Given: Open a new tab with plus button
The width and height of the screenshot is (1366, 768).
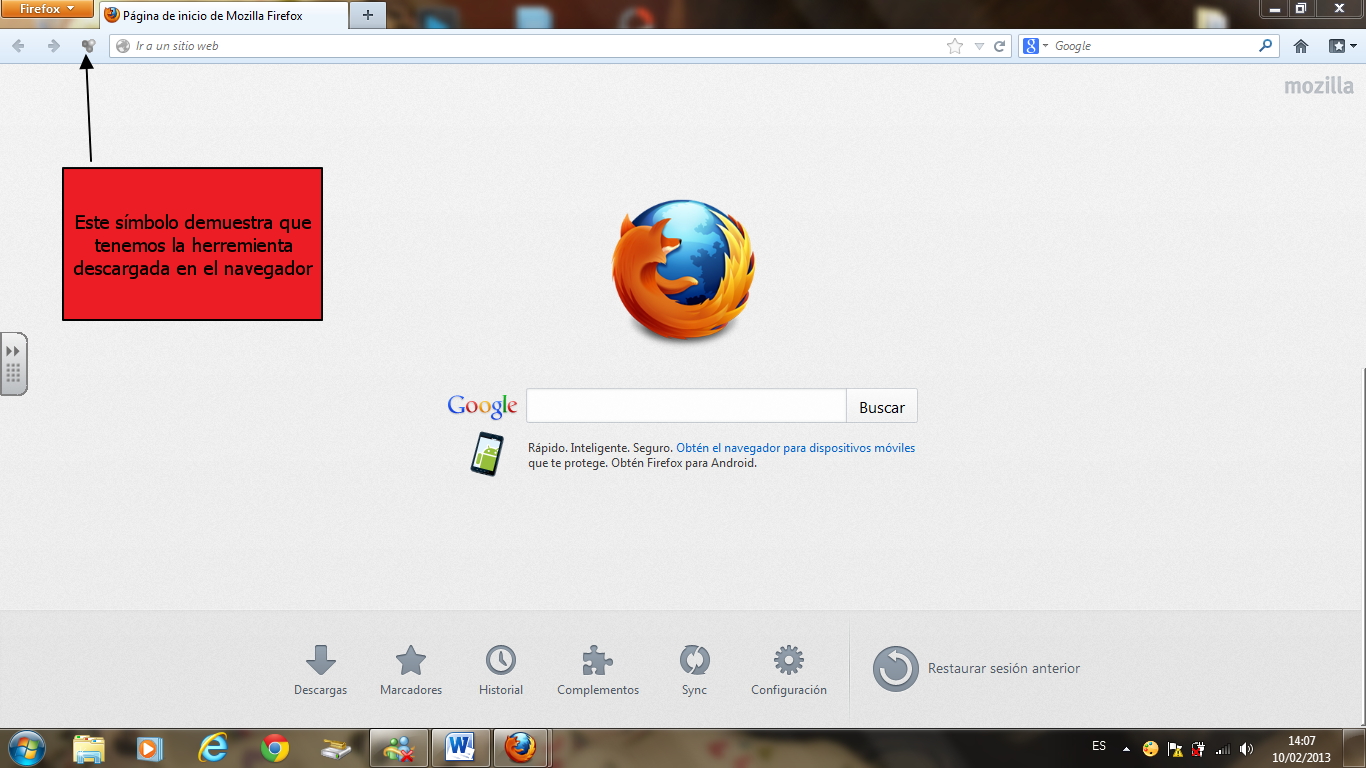Looking at the screenshot, I should point(368,15).
